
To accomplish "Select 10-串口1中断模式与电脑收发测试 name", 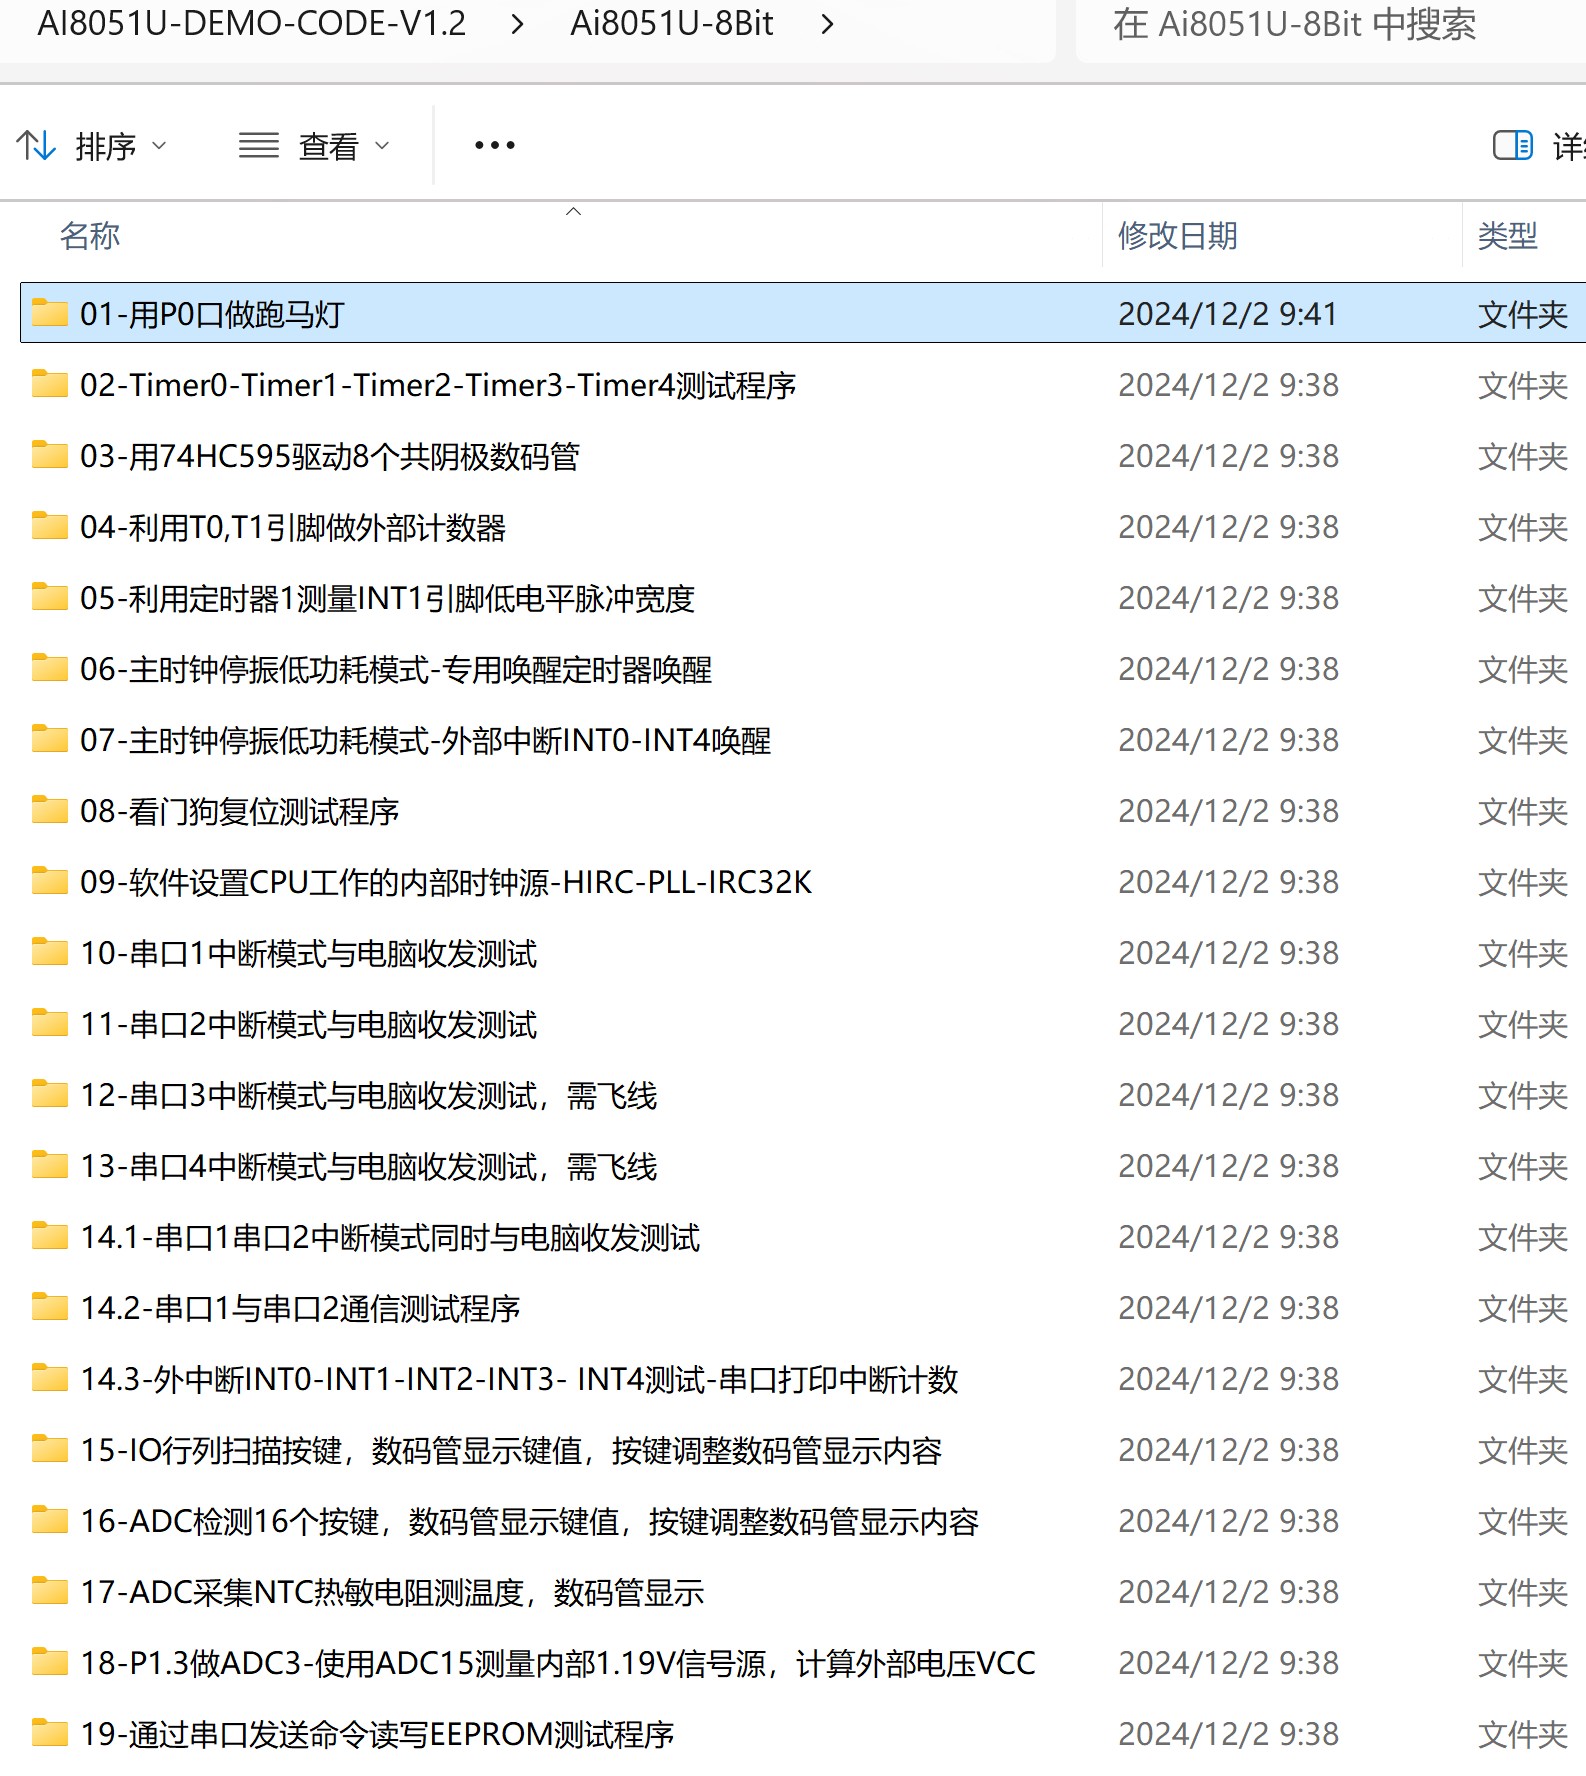I will tap(309, 953).
